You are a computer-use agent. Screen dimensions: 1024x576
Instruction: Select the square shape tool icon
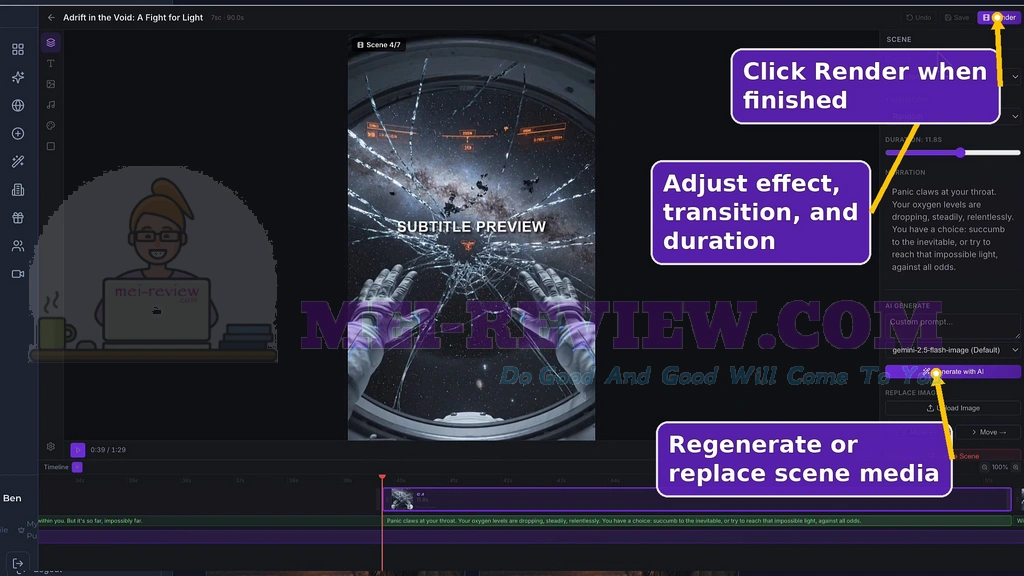click(50, 146)
